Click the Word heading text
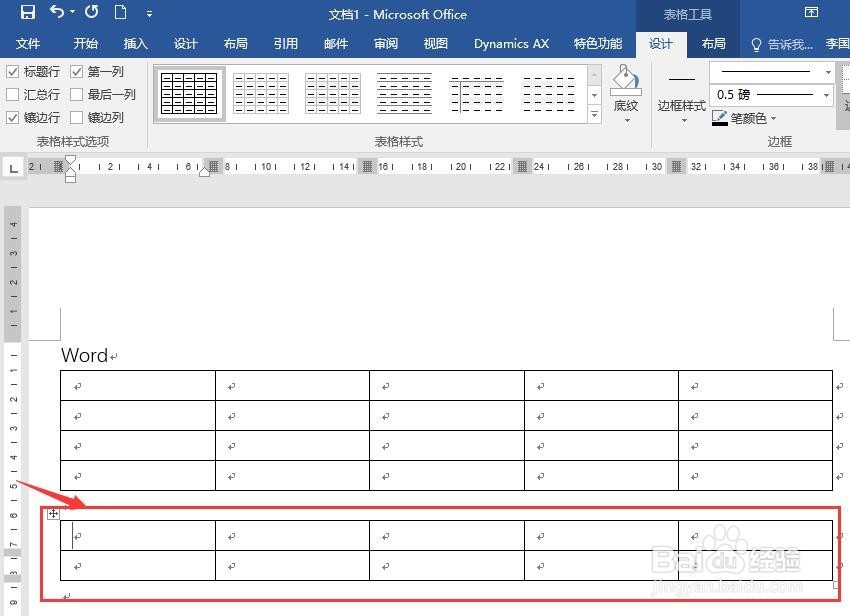Image resolution: width=850 pixels, height=616 pixels. point(85,355)
